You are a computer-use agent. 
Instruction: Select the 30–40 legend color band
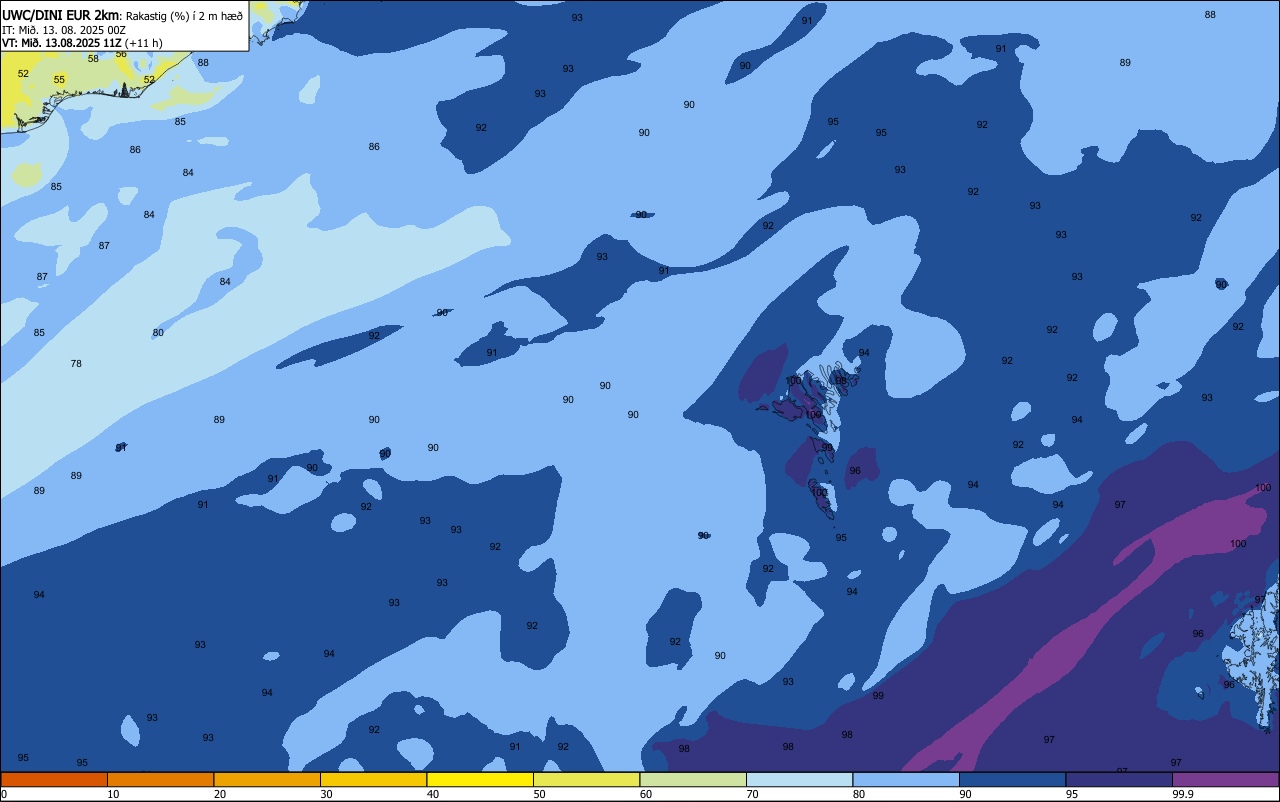point(373,779)
